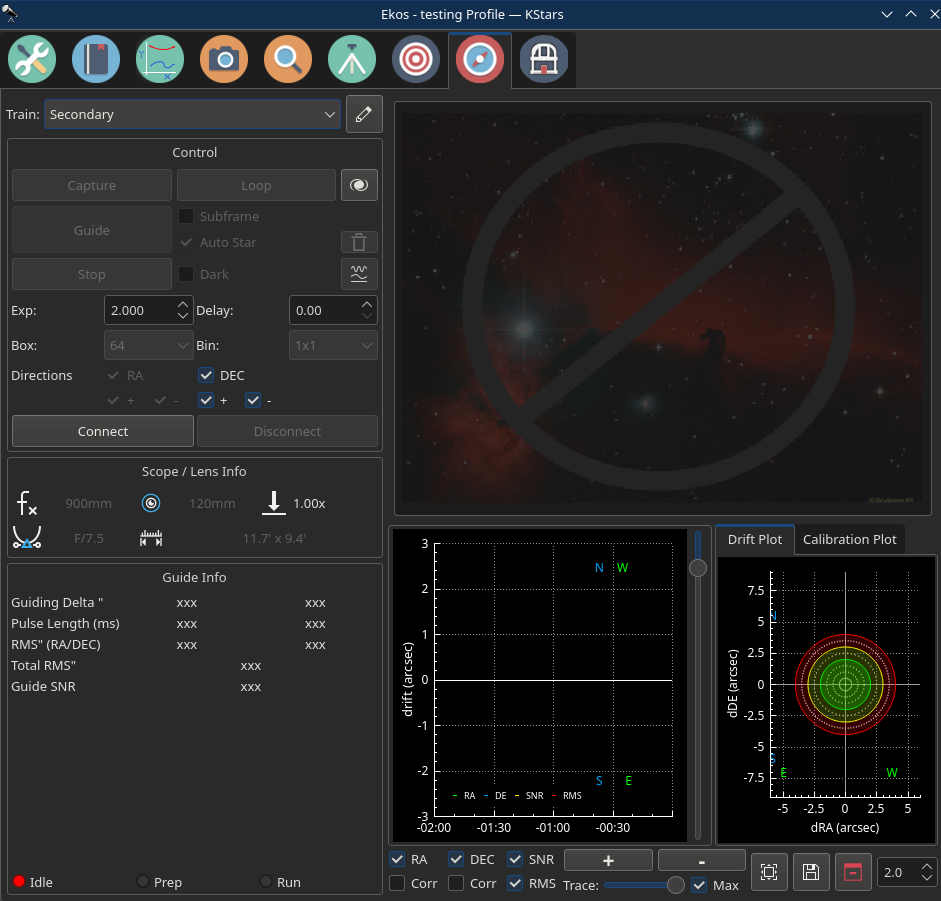Open the Mount tripod module icon
941x901 pixels.
tap(352, 59)
